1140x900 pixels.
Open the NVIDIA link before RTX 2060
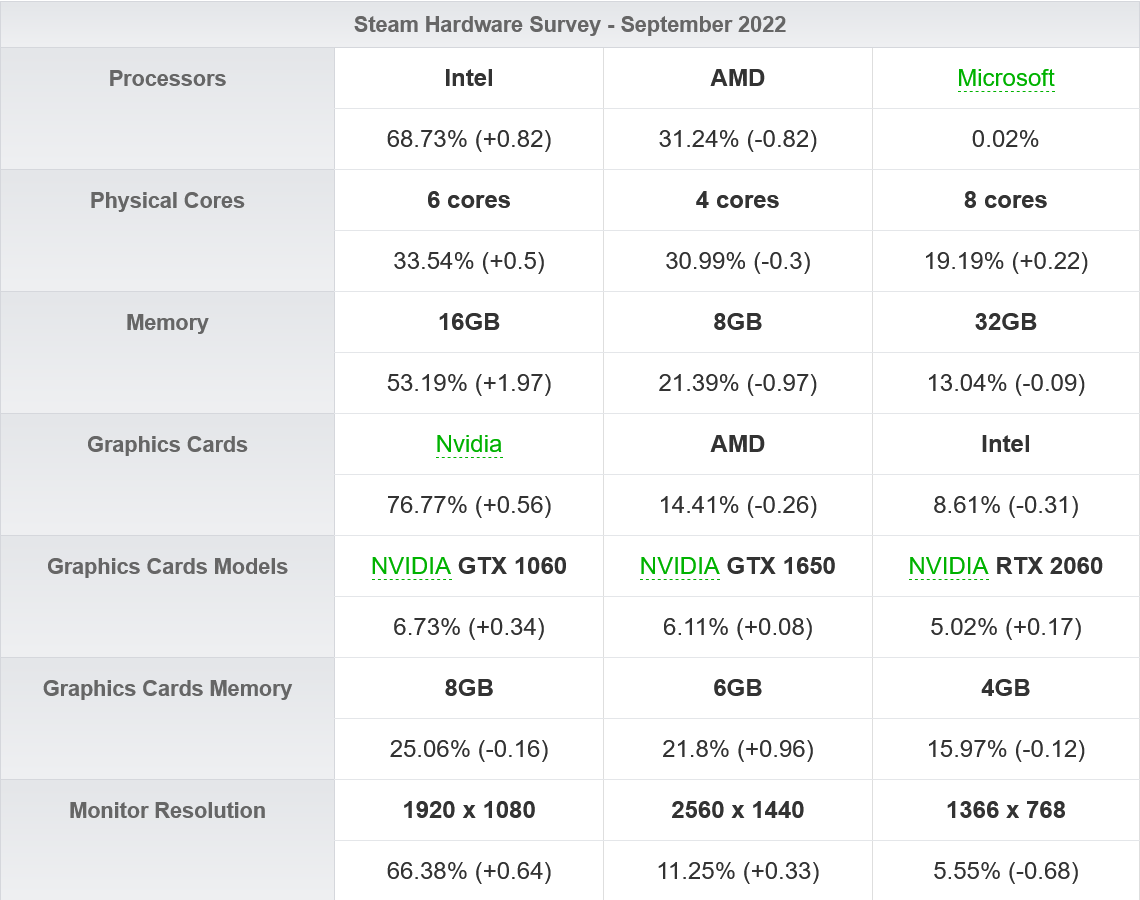[948, 566]
